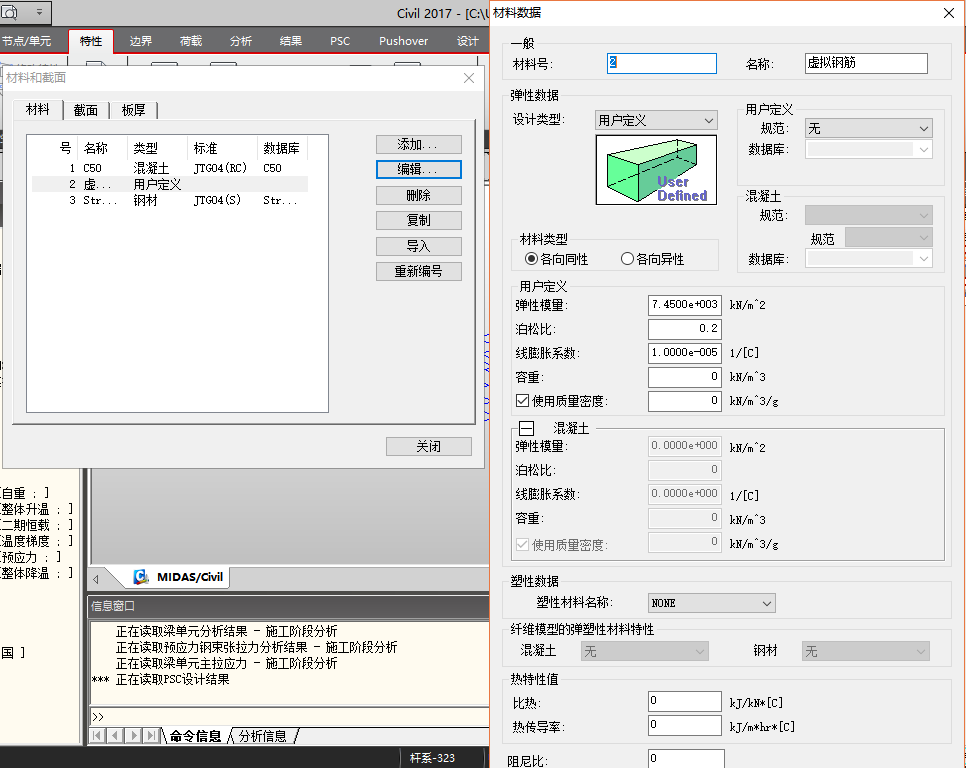Screen dimensions: 966x768
Task: Click the 重新编号 button
Action: (x=418, y=271)
